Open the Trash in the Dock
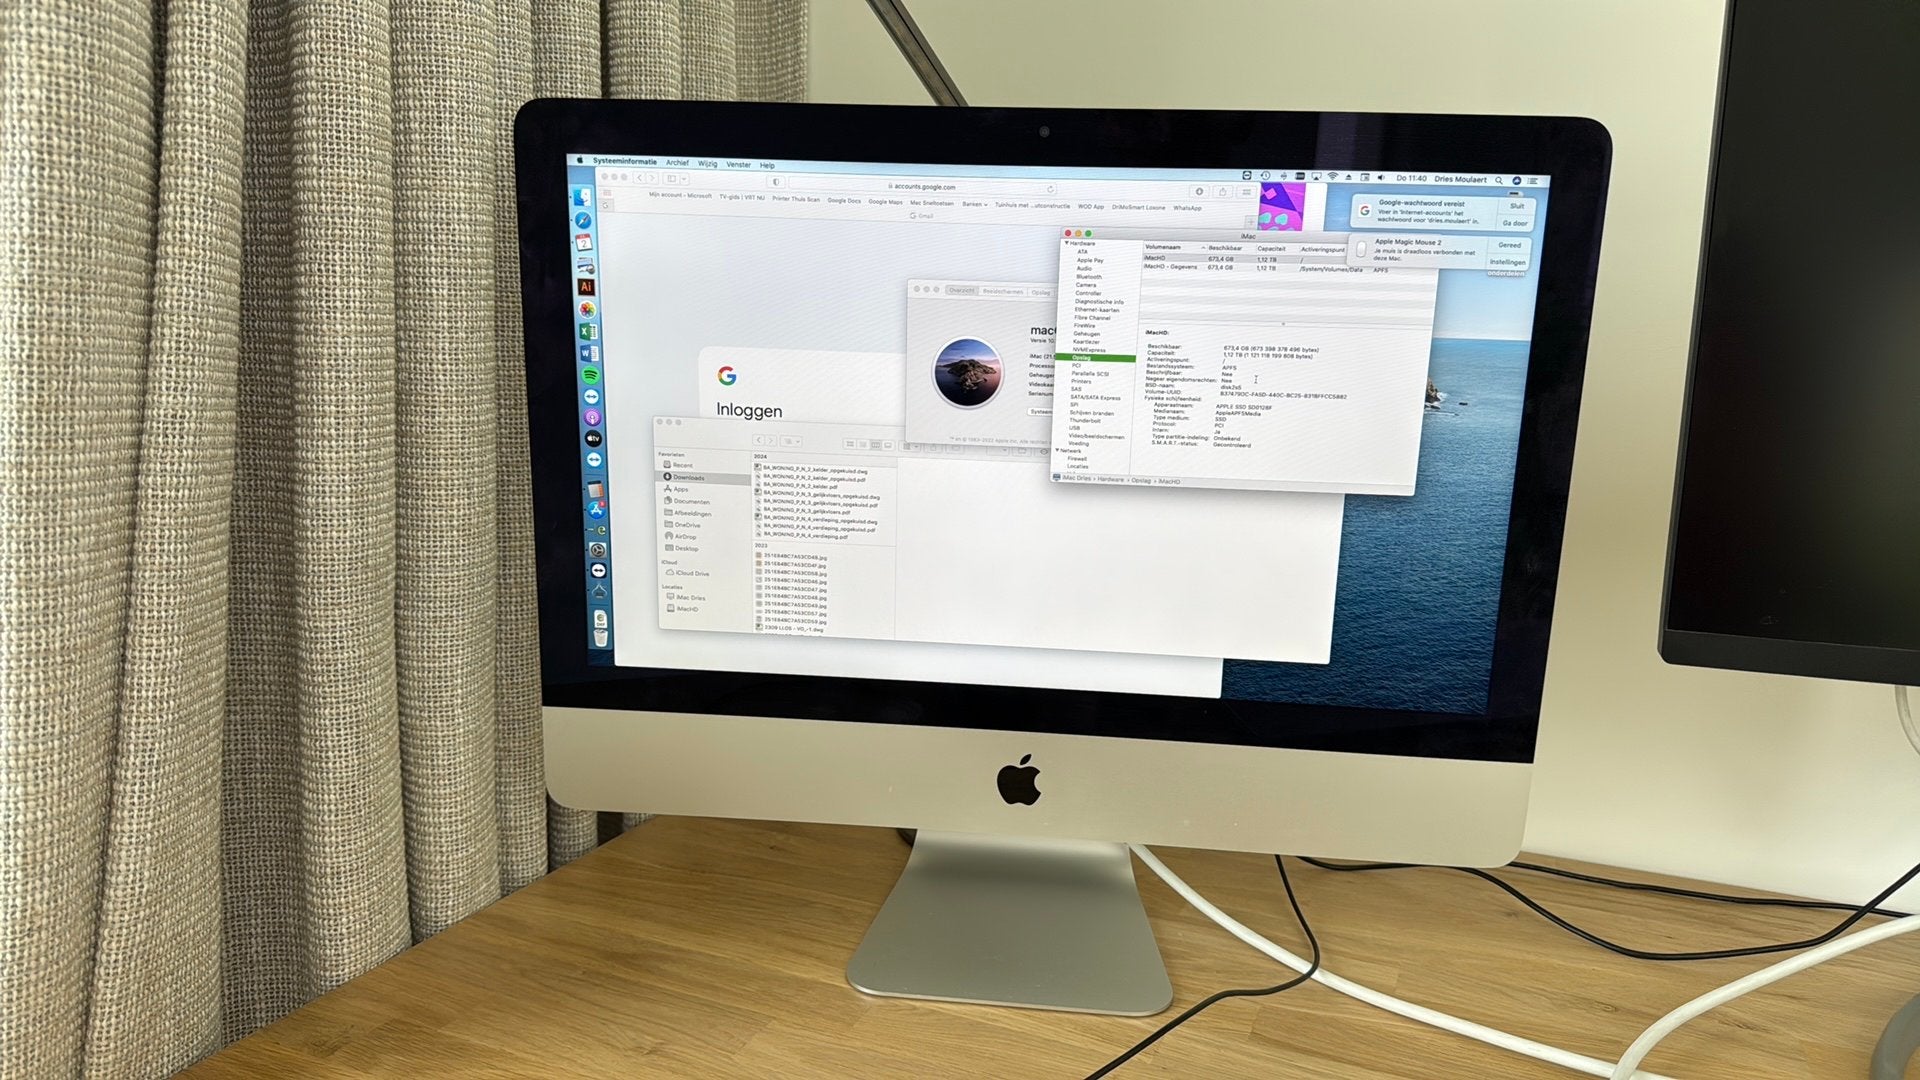1920x1080 pixels. coord(601,636)
